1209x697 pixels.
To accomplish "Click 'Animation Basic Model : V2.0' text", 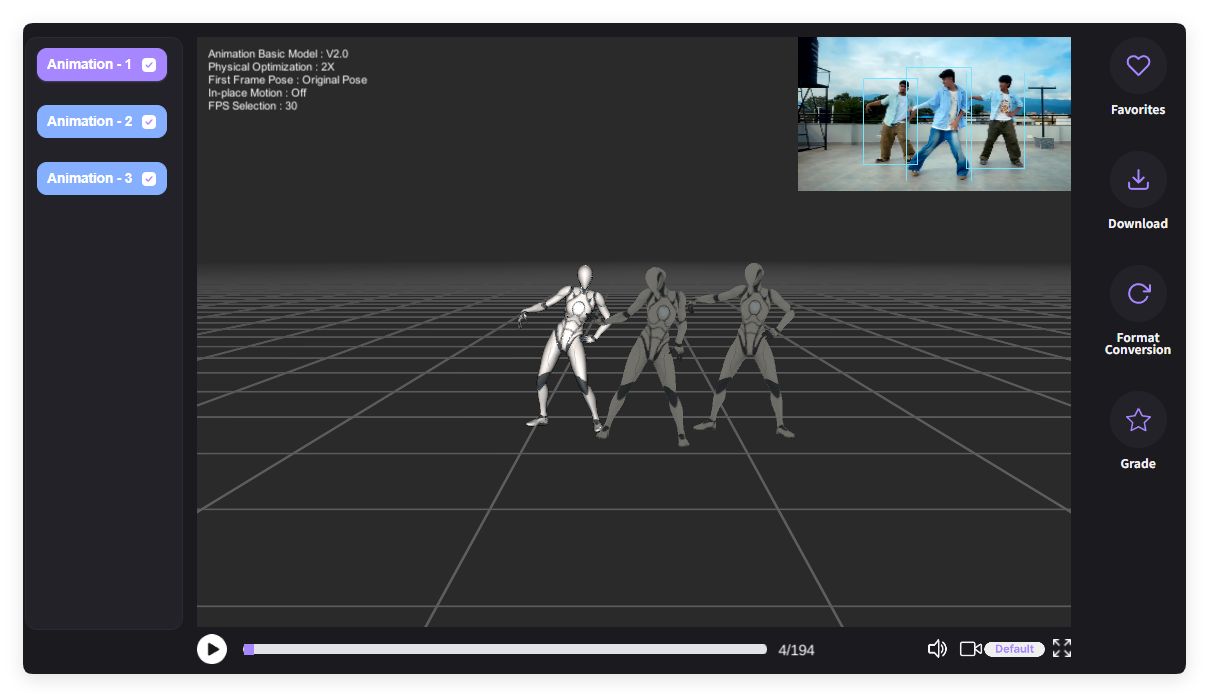I will tap(278, 54).
